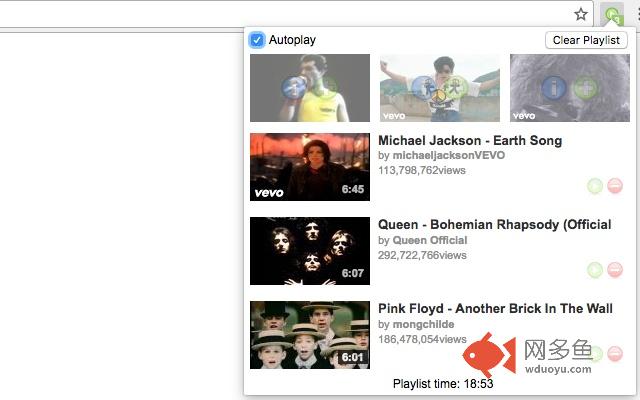Open title Pink Floyd - Another Brick In The Wall
The image size is (640, 400).
pos(495,309)
